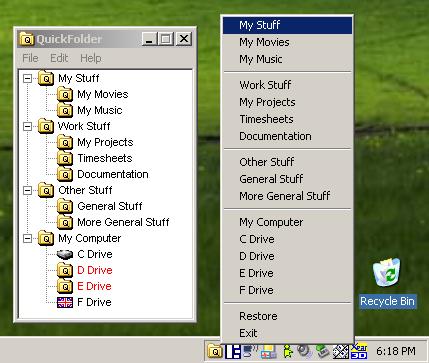Screen dimensions: 429x363
Task: Click the folder icon beside red E Drive
Action: (x=65, y=286)
